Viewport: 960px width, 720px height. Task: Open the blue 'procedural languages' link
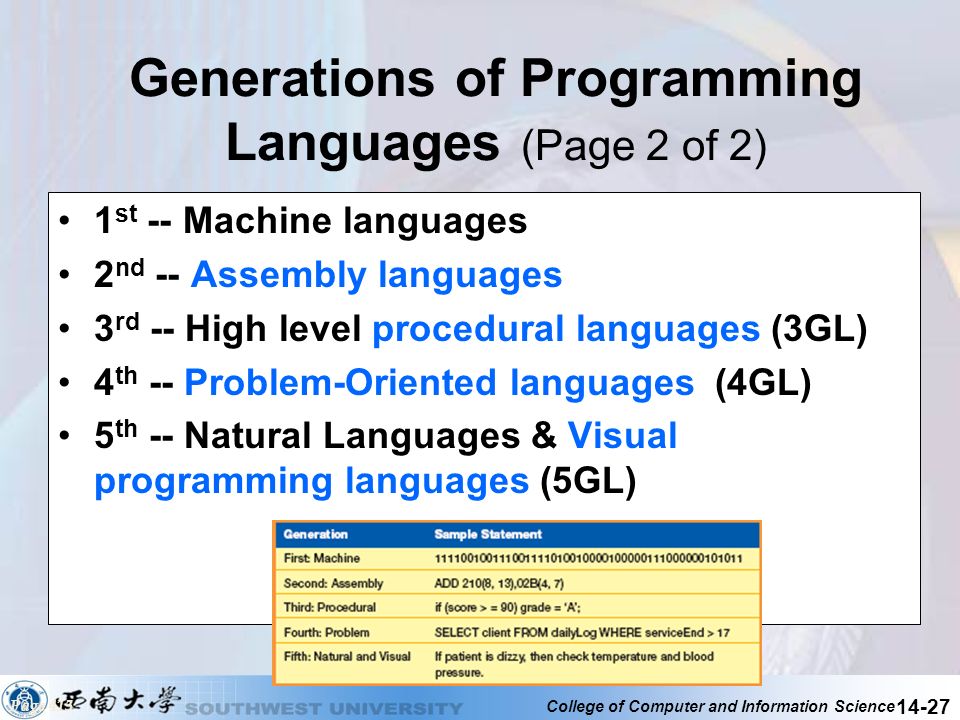point(566,329)
